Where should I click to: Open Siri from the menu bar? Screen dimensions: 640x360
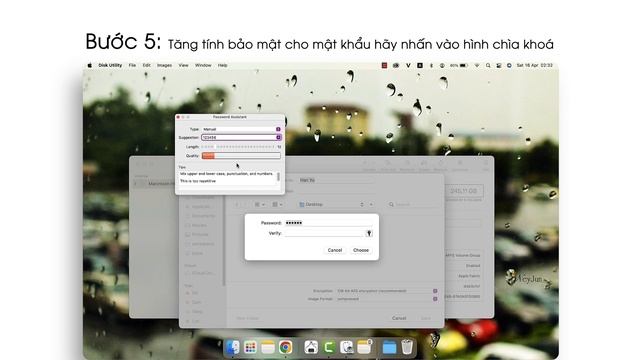click(509, 65)
